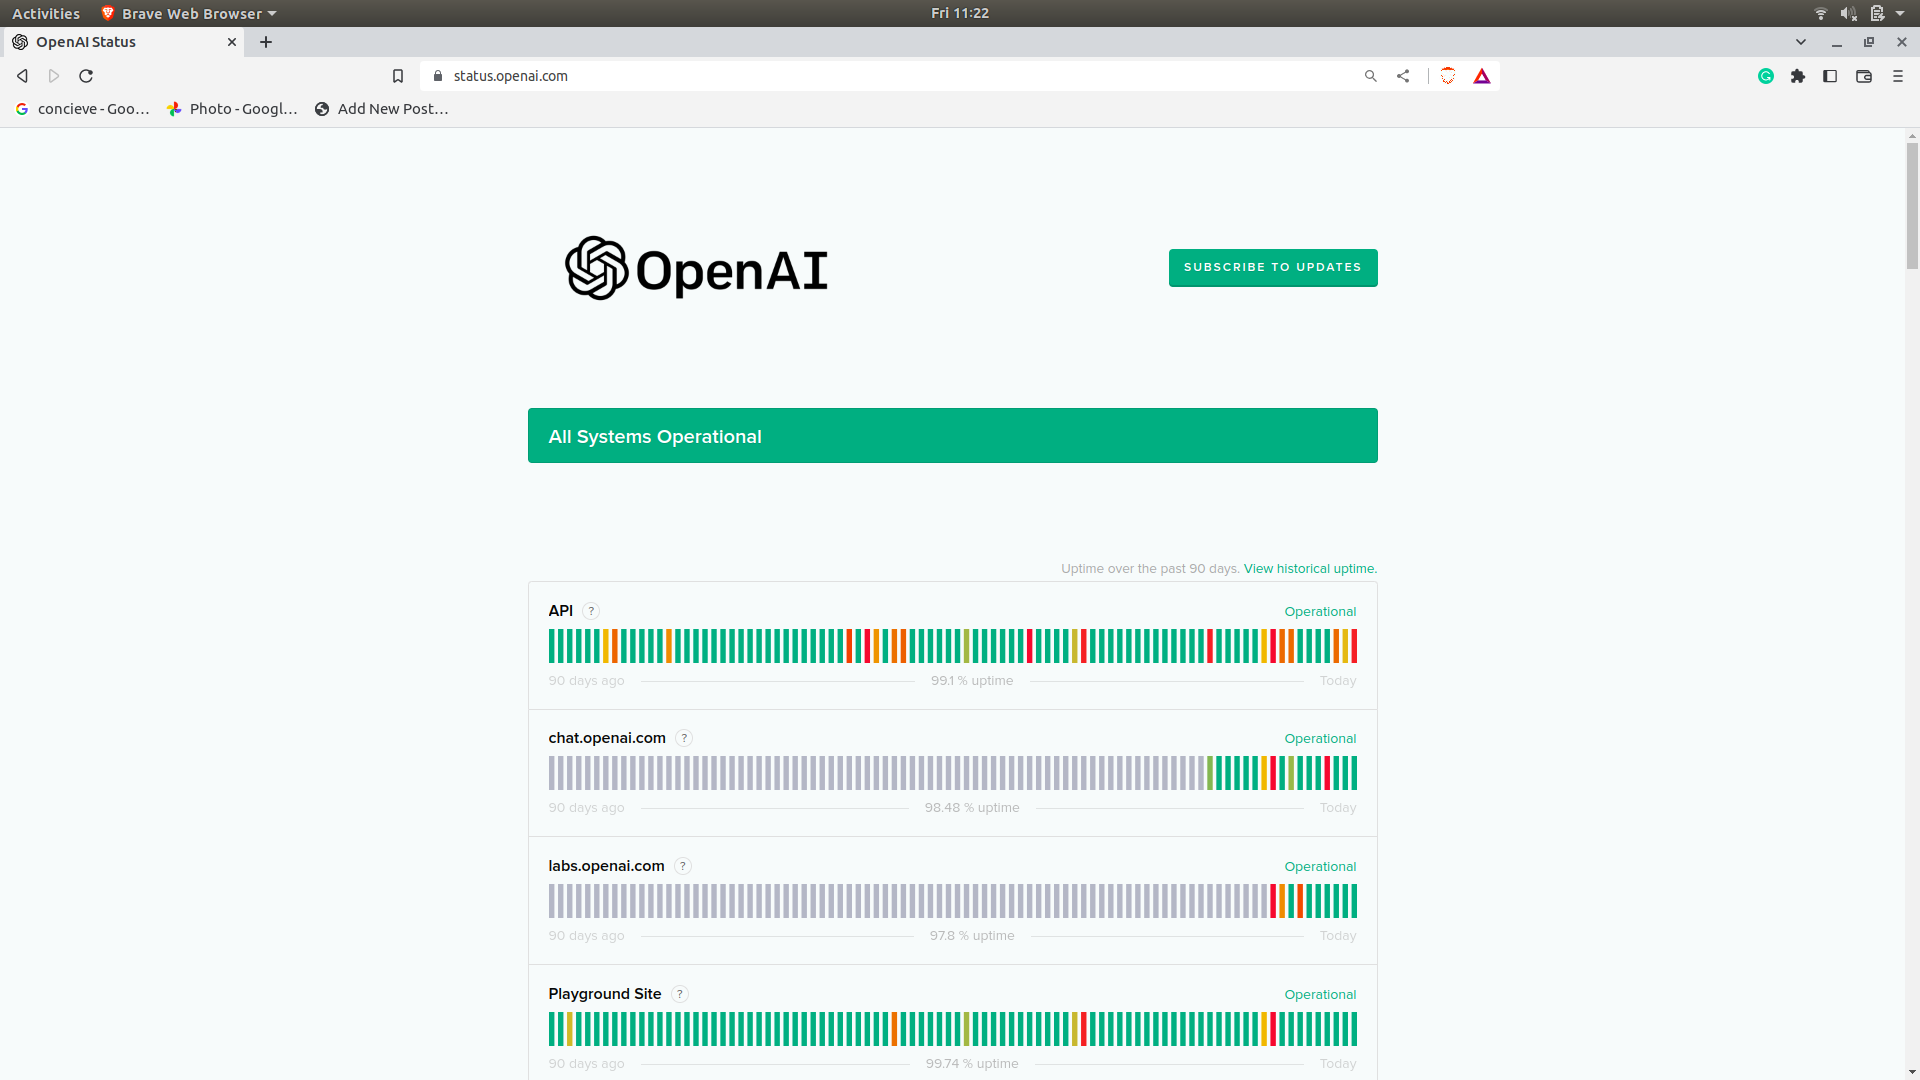The image size is (1920, 1080).
Task: Share this page via share icon
Action: point(1403,76)
